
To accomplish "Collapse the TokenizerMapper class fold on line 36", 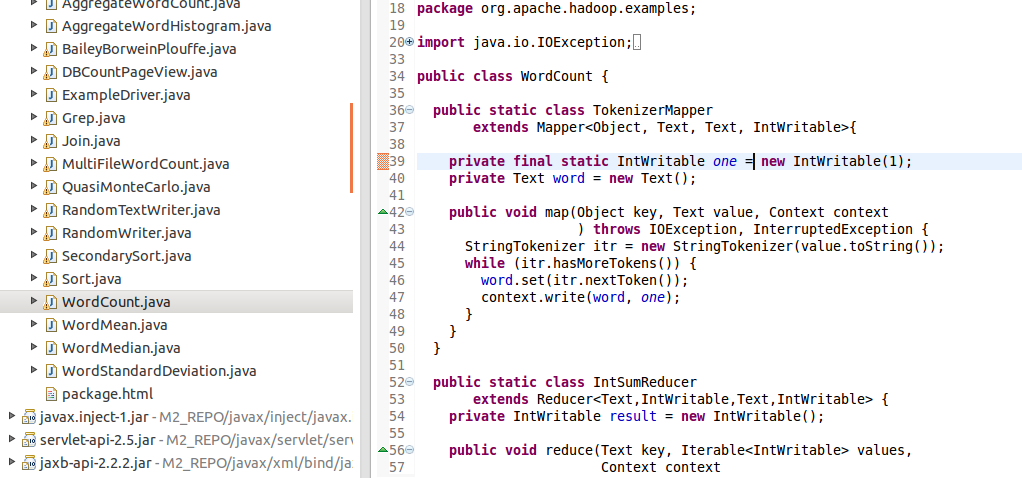I will [x=410, y=110].
